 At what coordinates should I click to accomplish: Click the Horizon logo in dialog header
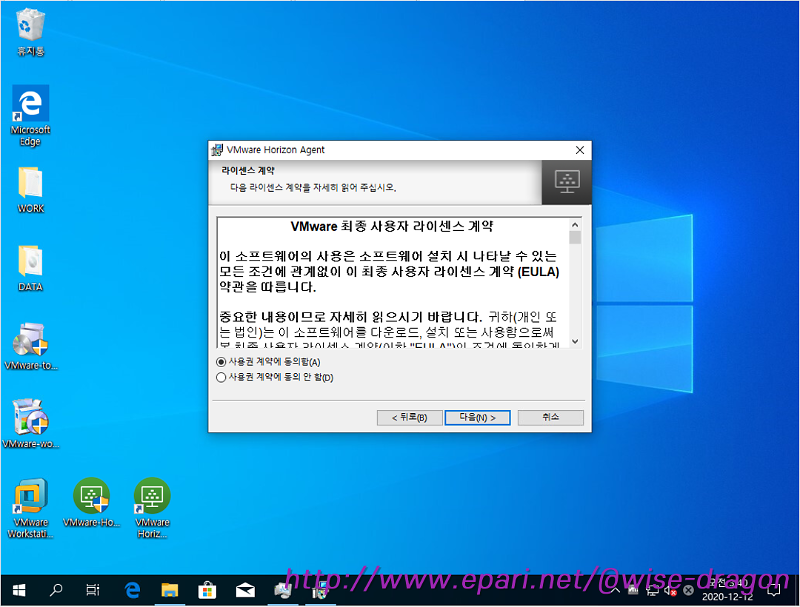coord(567,182)
